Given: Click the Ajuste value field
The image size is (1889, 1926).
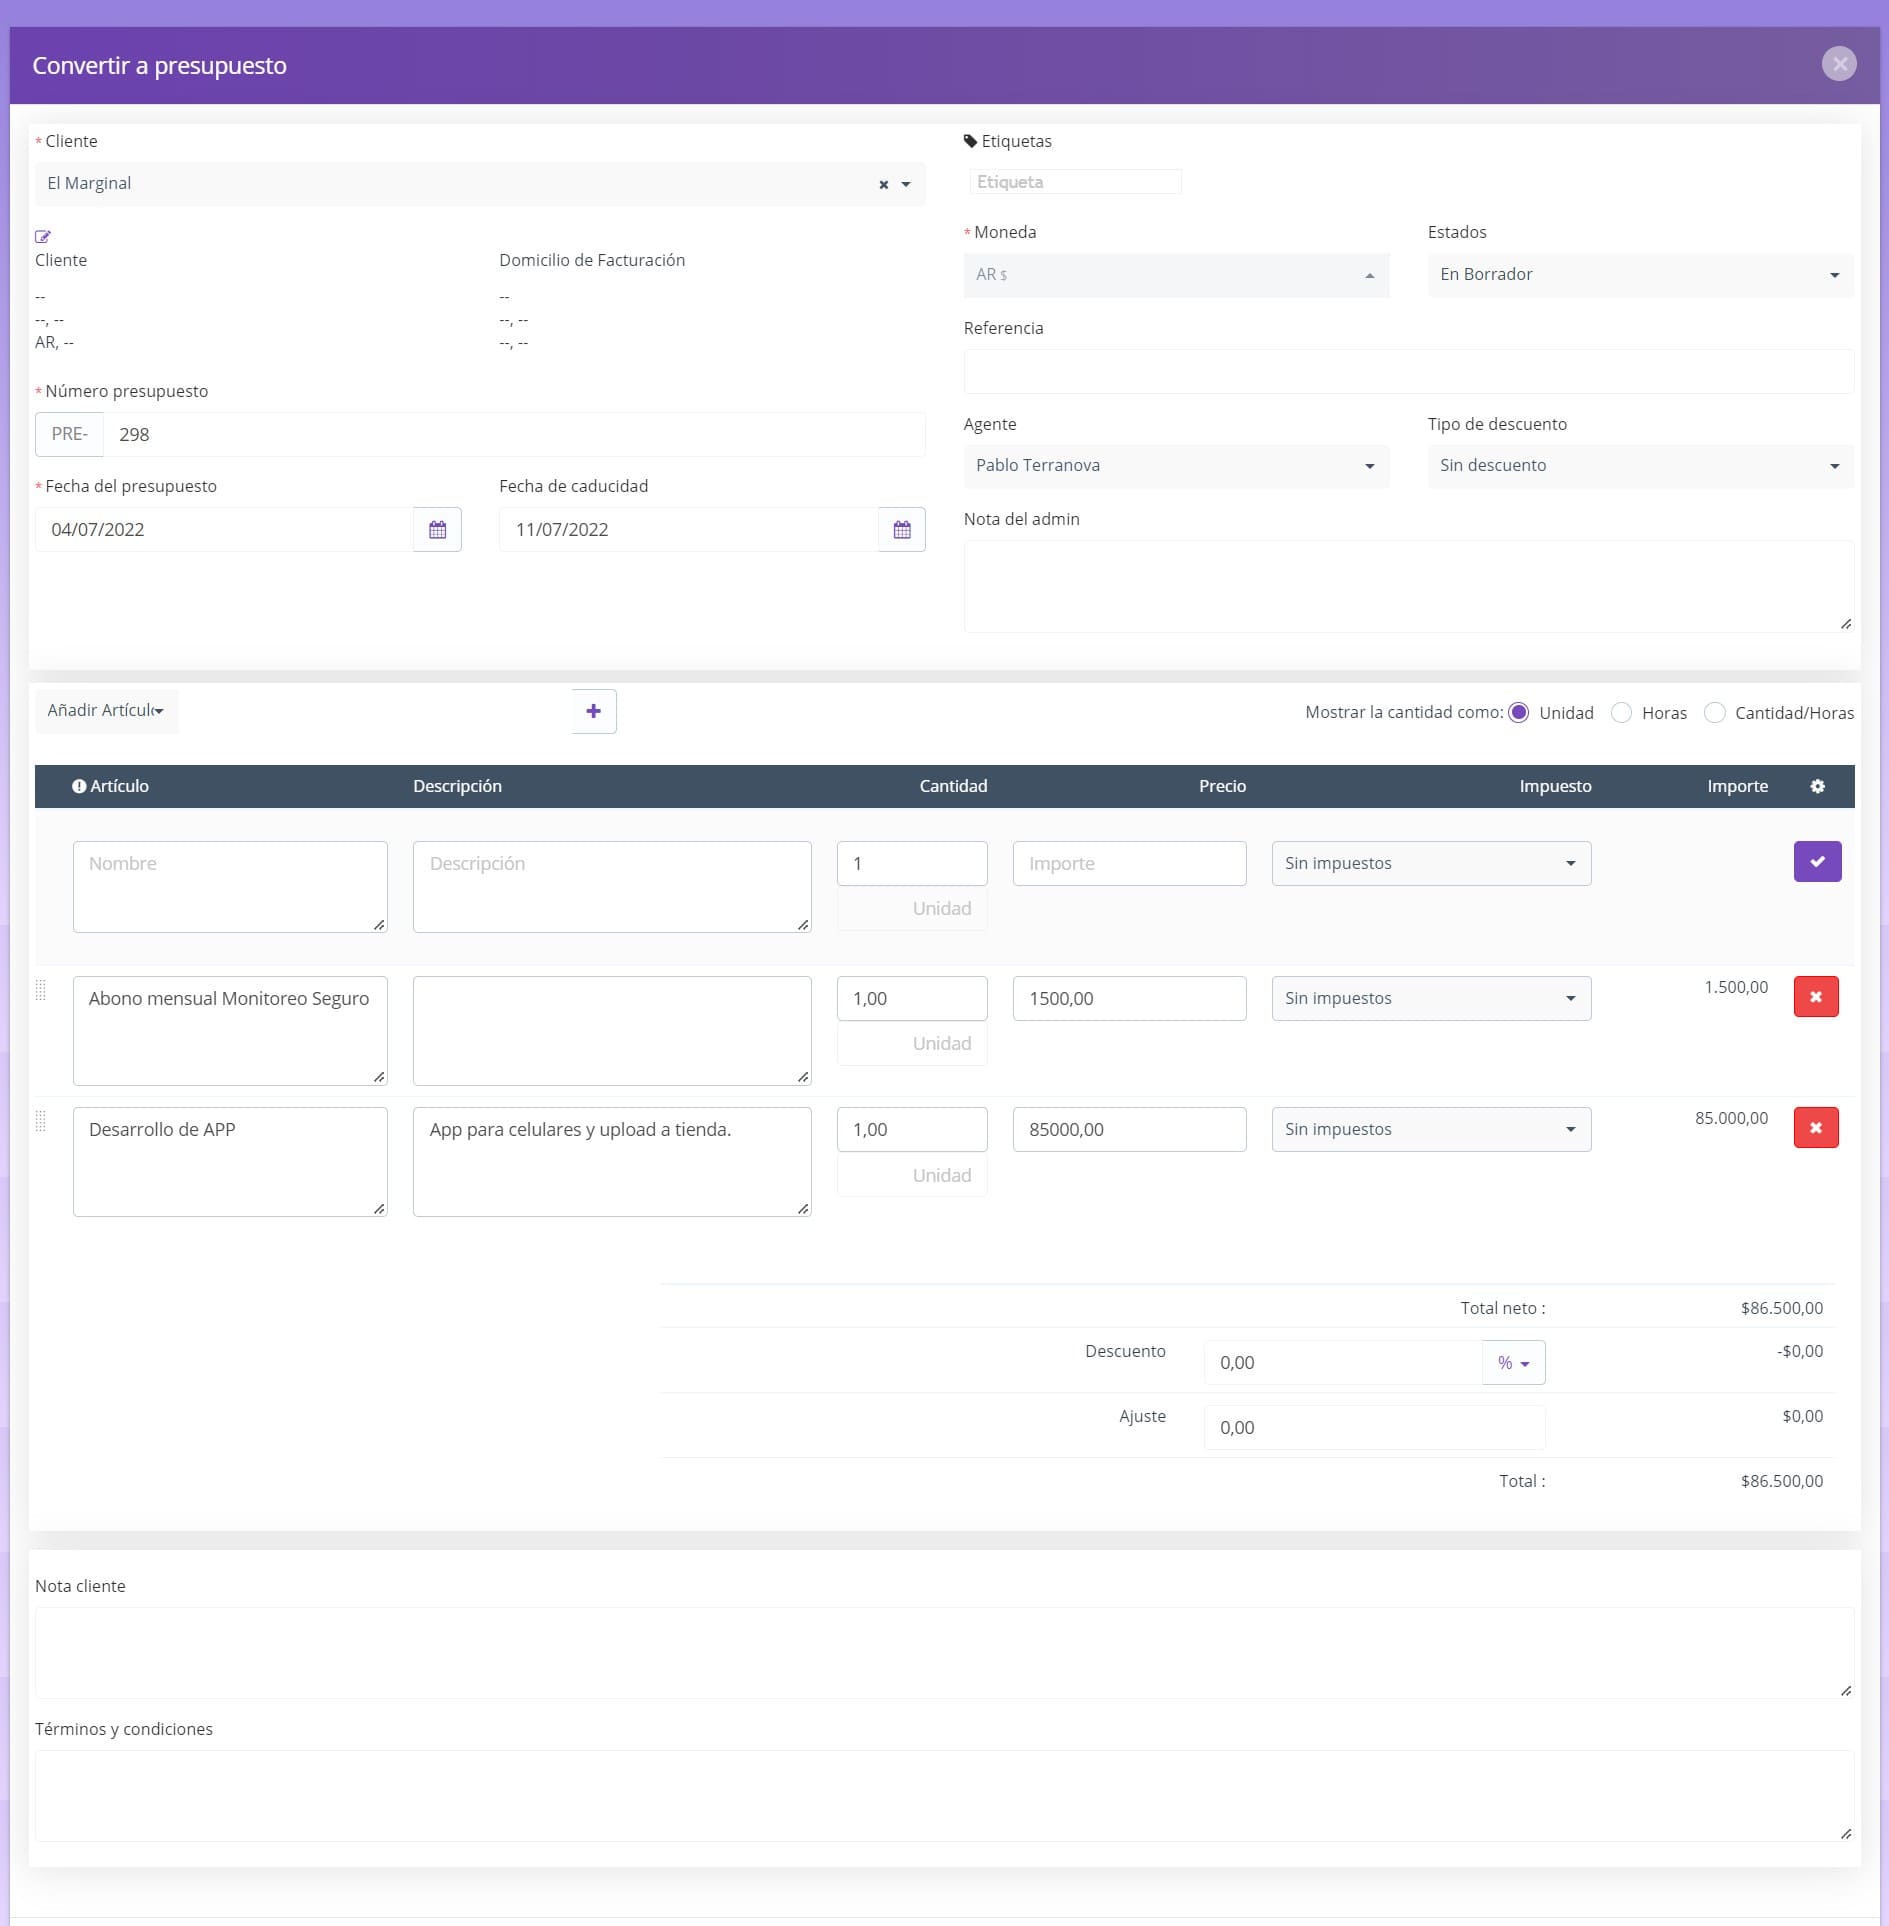Looking at the screenshot, I should click(1374, 1428).
